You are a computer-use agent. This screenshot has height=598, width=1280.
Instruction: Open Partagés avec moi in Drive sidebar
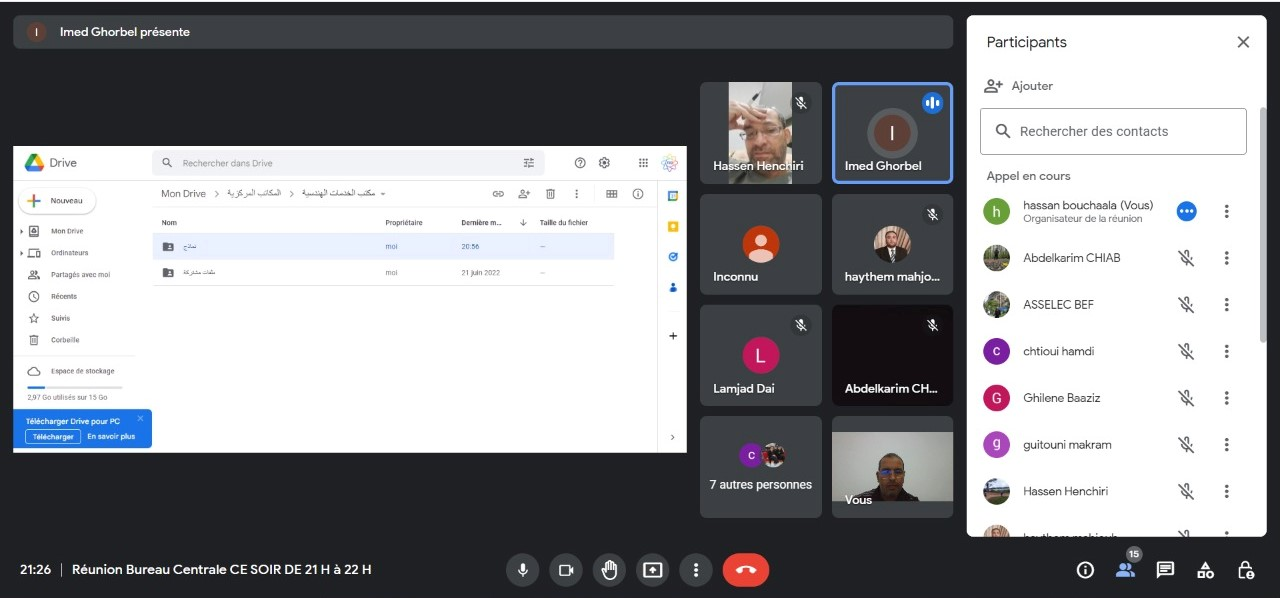point(68,275)
